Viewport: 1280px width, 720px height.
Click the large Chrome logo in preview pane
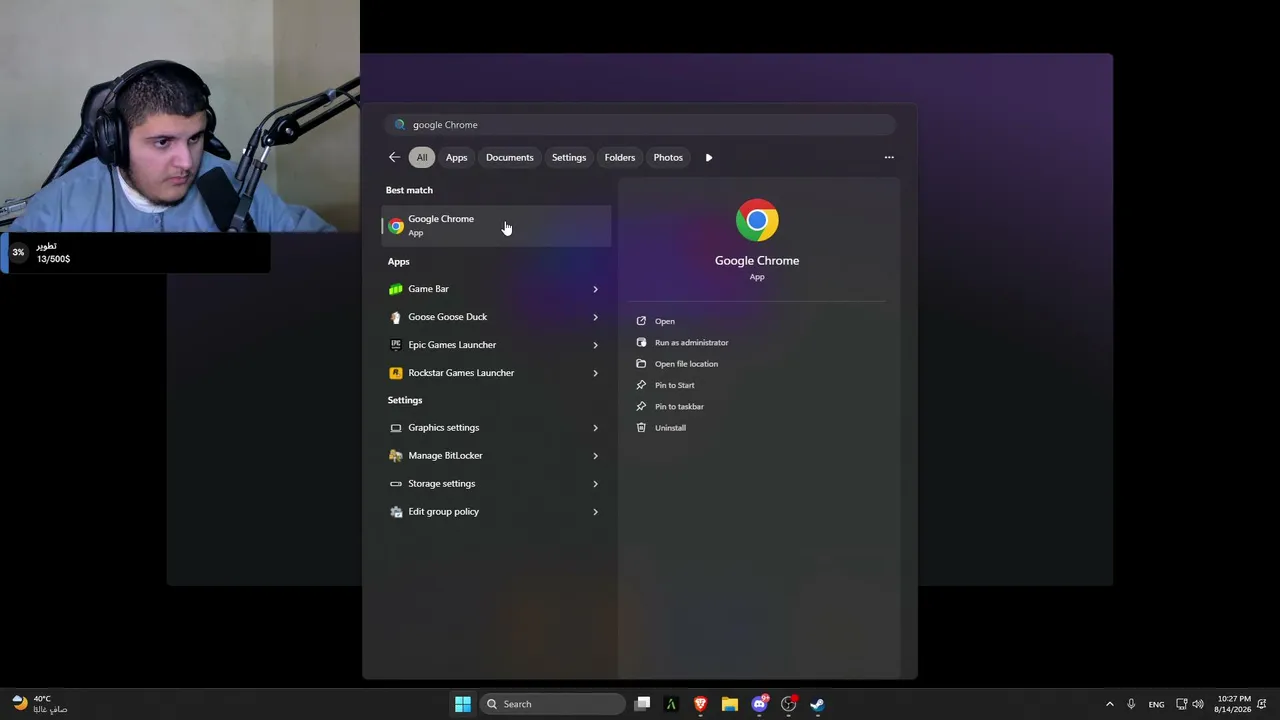coord(757,220)
